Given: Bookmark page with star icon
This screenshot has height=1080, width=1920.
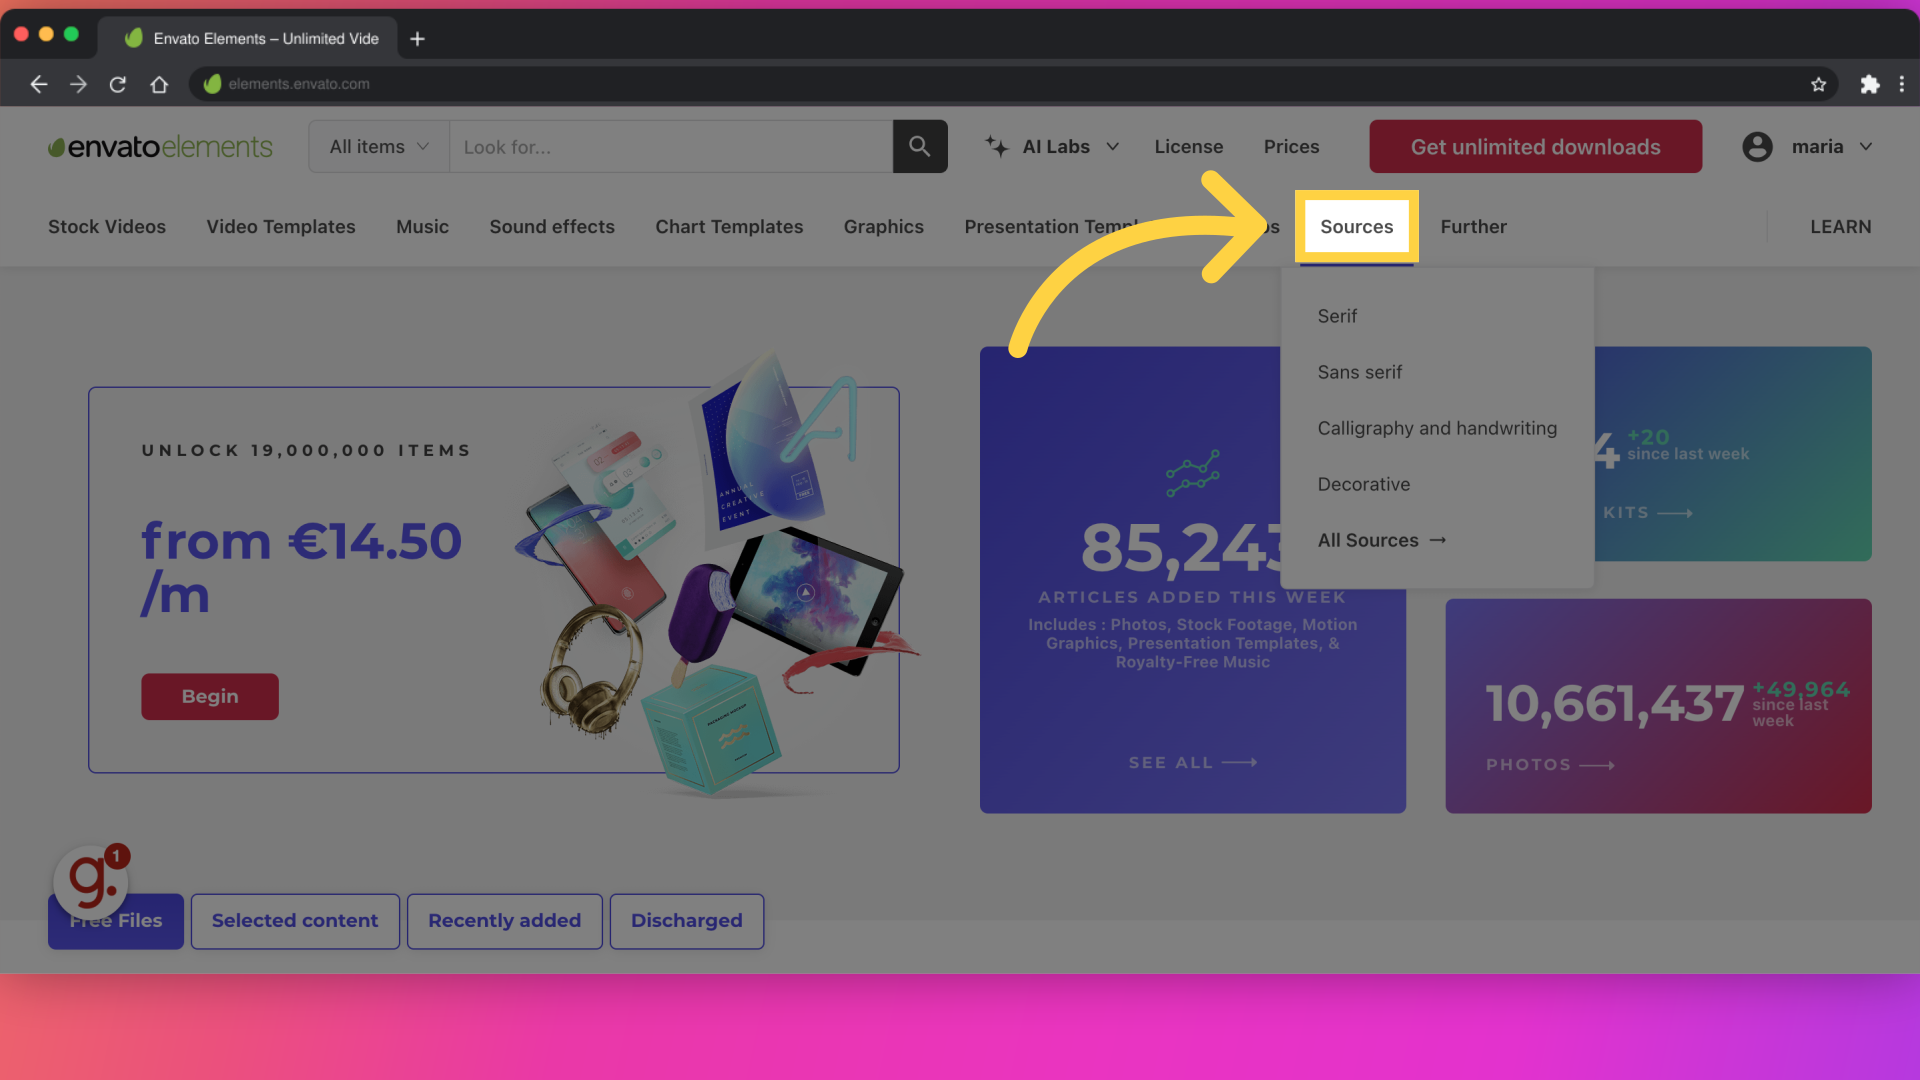Looking at the screenshot, I should (1818, 85).
